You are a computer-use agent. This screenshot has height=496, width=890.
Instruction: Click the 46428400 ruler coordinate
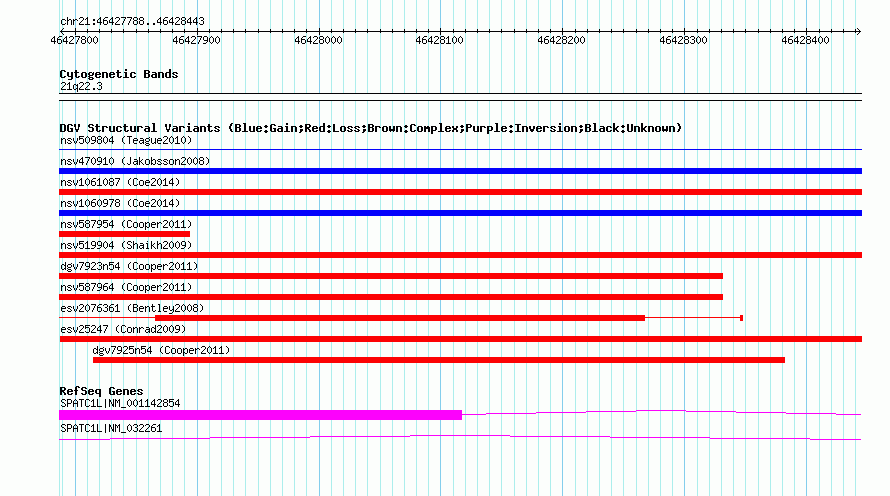point(805,40)
